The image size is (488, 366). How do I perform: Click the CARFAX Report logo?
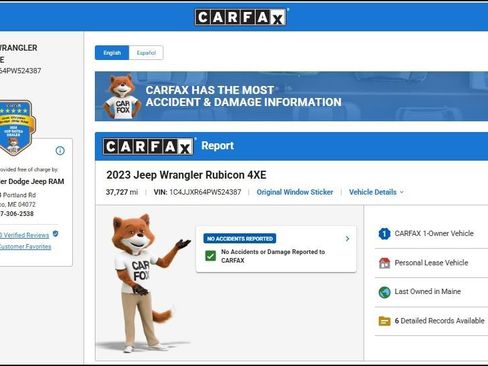148,146
